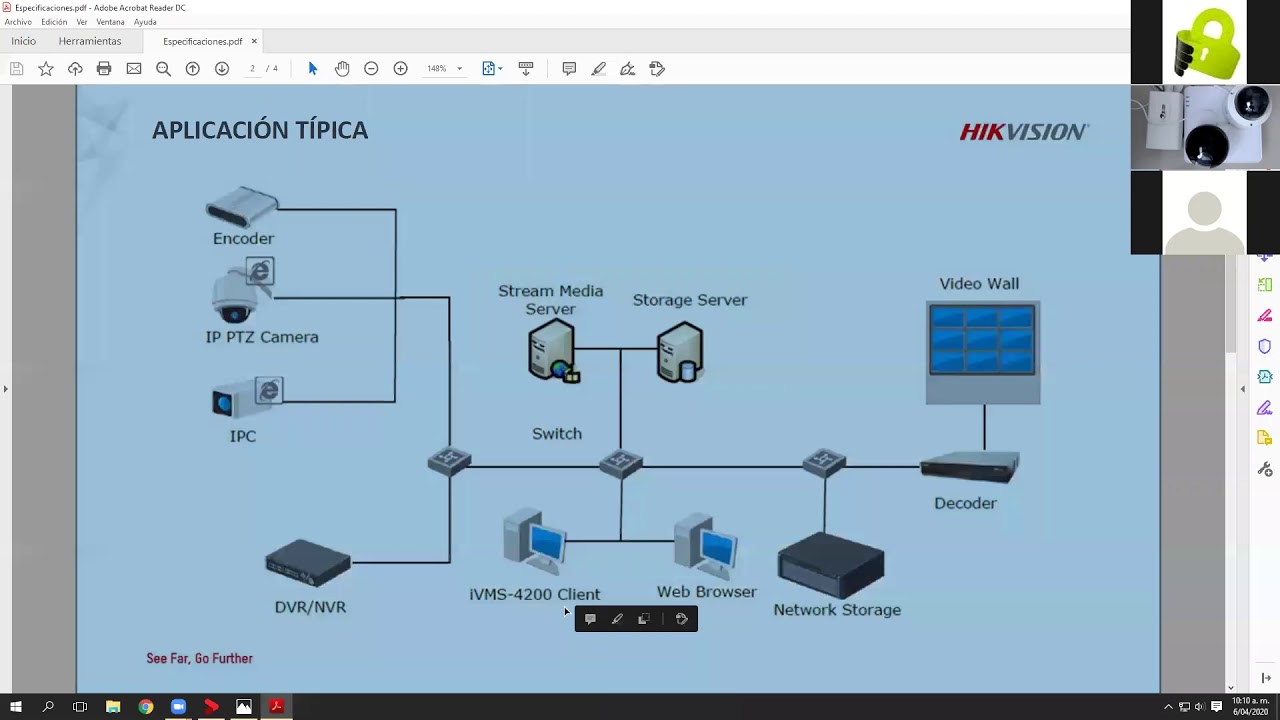
Task: Switch to the Herramientas tab
Action: coord(90,41)
